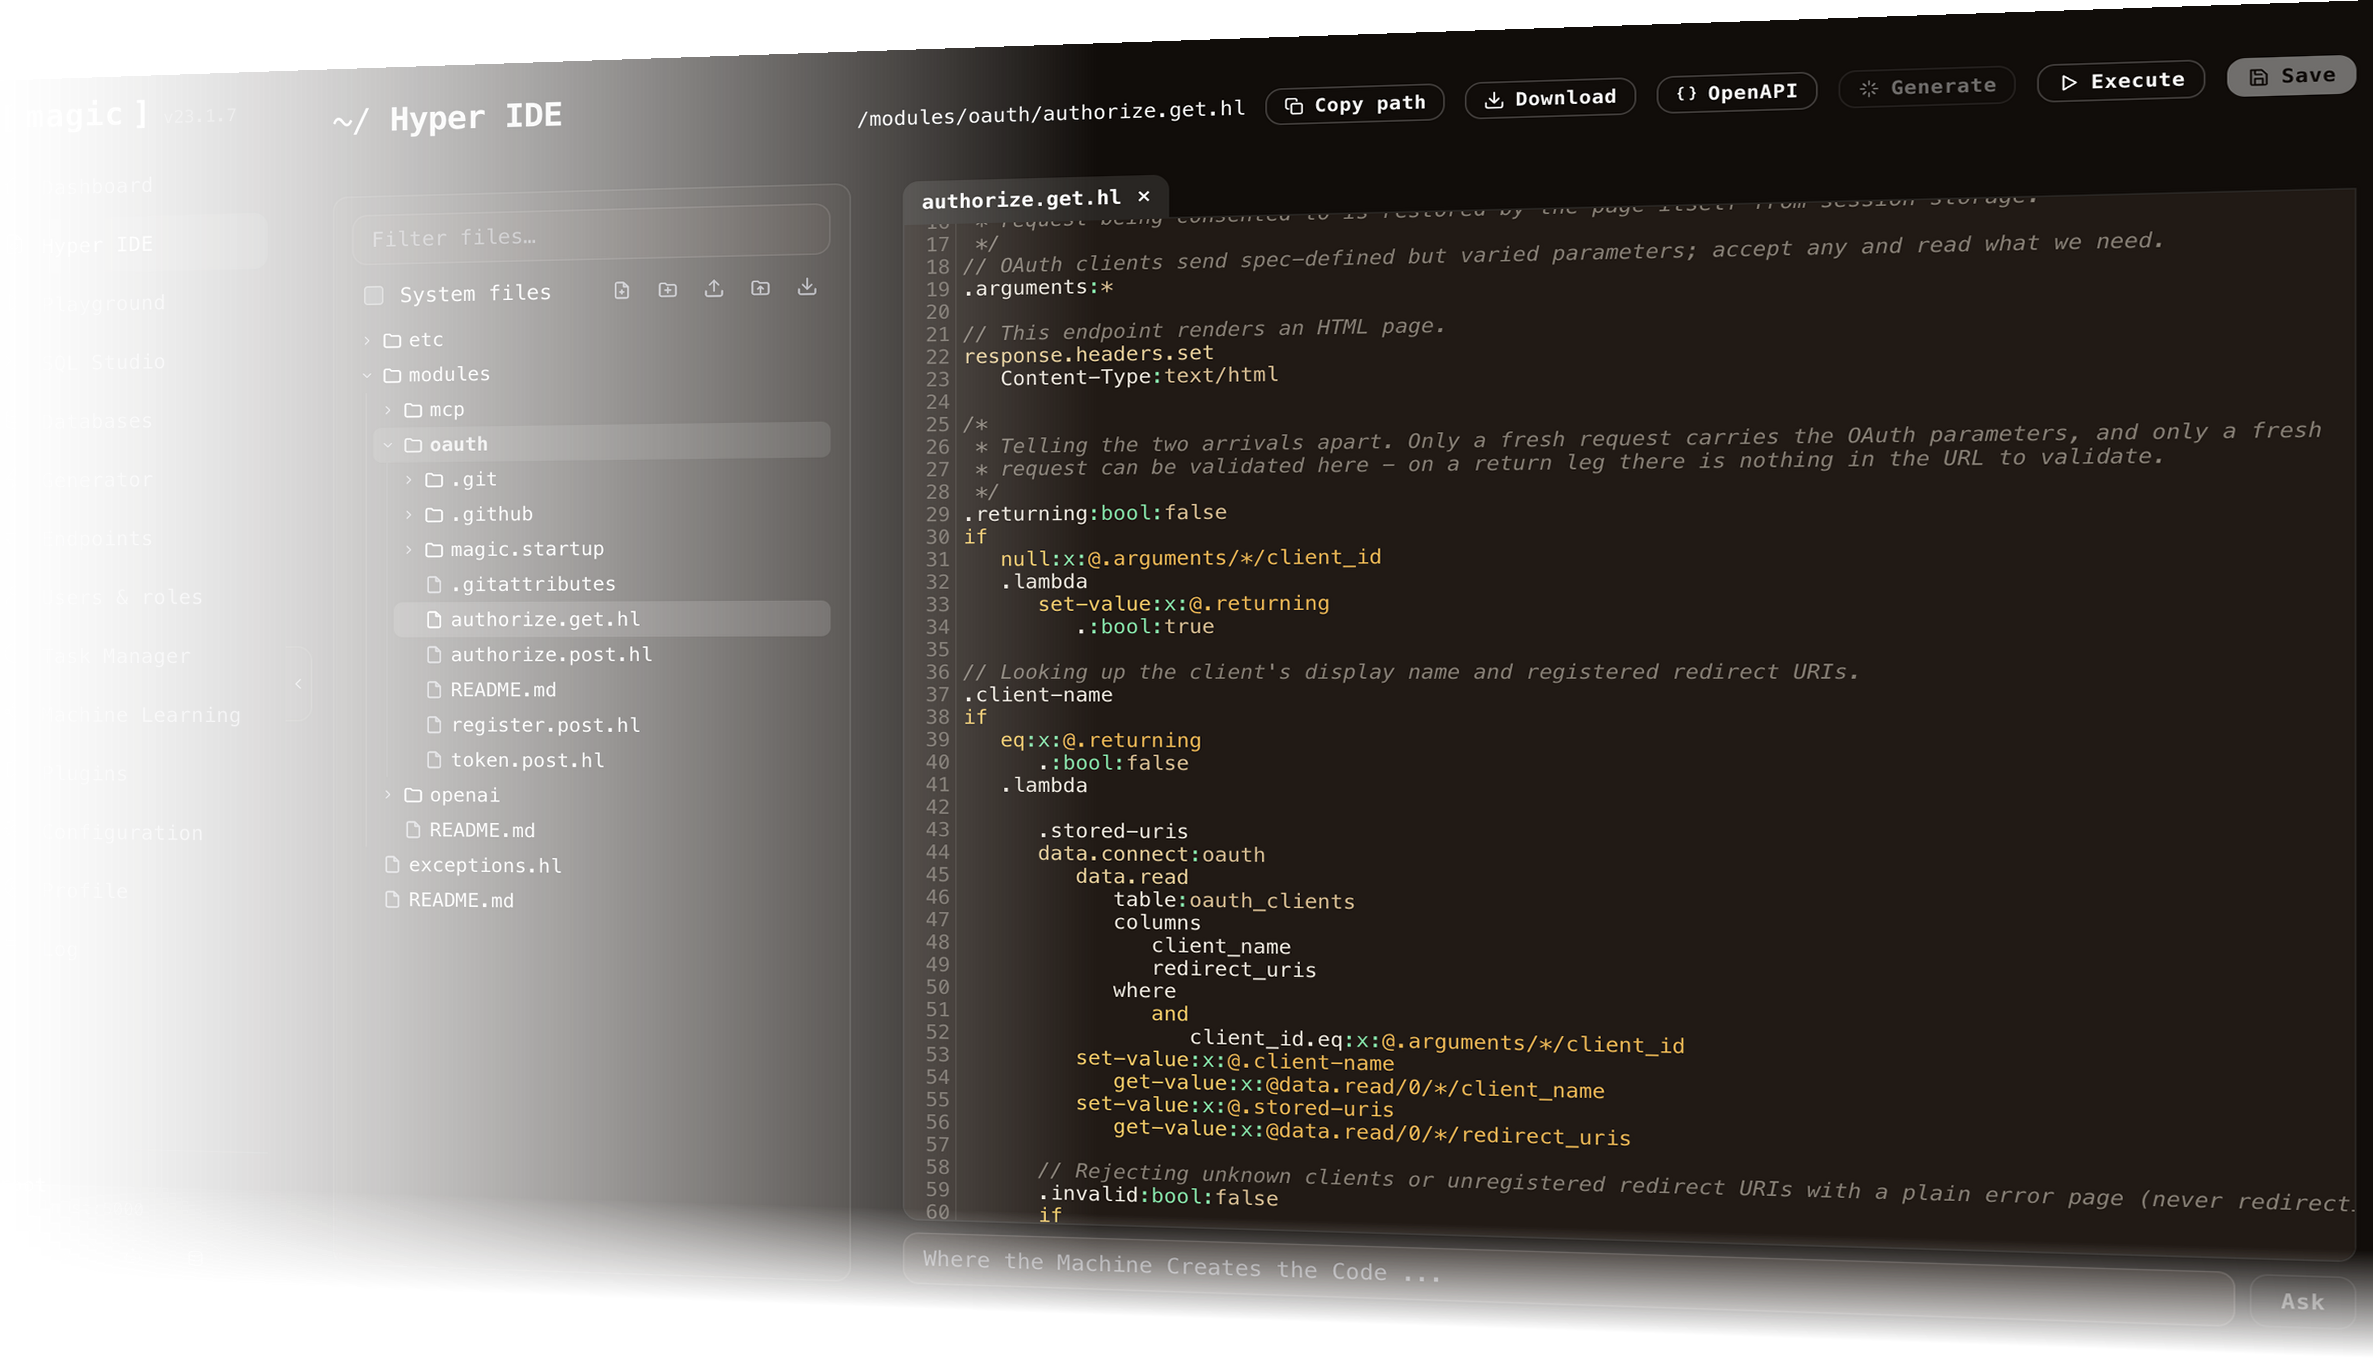Click the 'response.headers.set' code line
The image size is (2373, 1358).
[x=1088, y=354]
